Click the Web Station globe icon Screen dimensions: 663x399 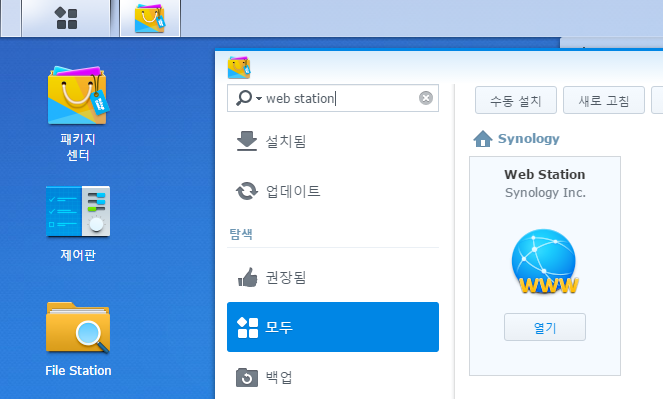[545, 261]
